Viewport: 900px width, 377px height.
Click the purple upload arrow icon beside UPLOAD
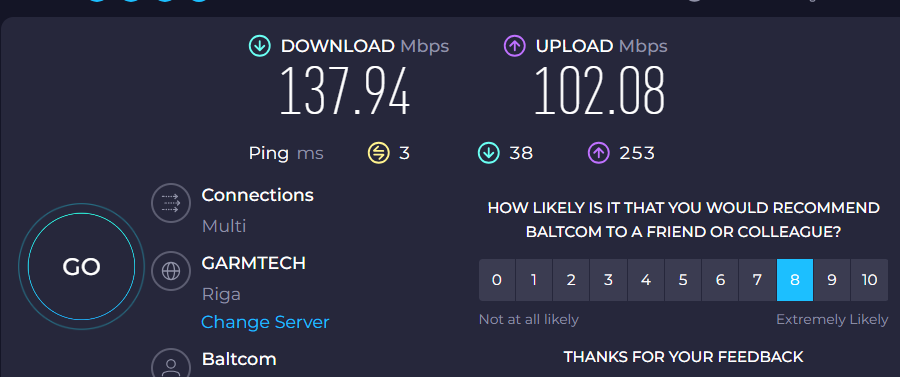[515, 46]
